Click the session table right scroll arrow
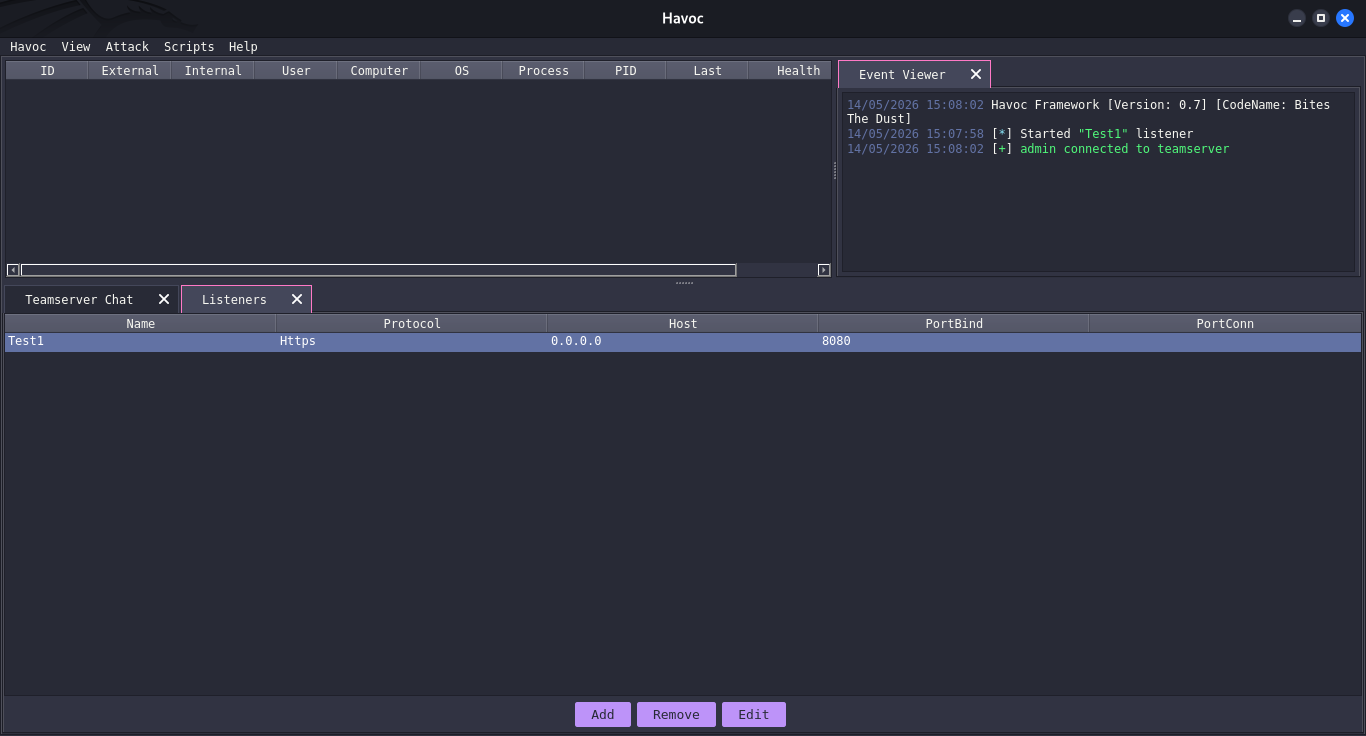This screenshot has width=1366, height=736. point(824,270)
